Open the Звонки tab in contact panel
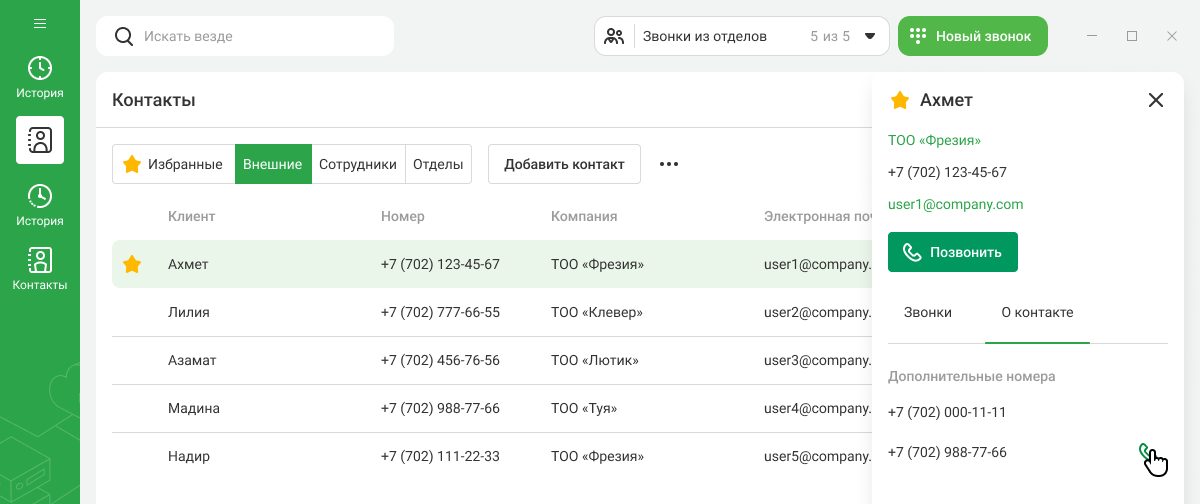1200x504 pixels. 927,312
